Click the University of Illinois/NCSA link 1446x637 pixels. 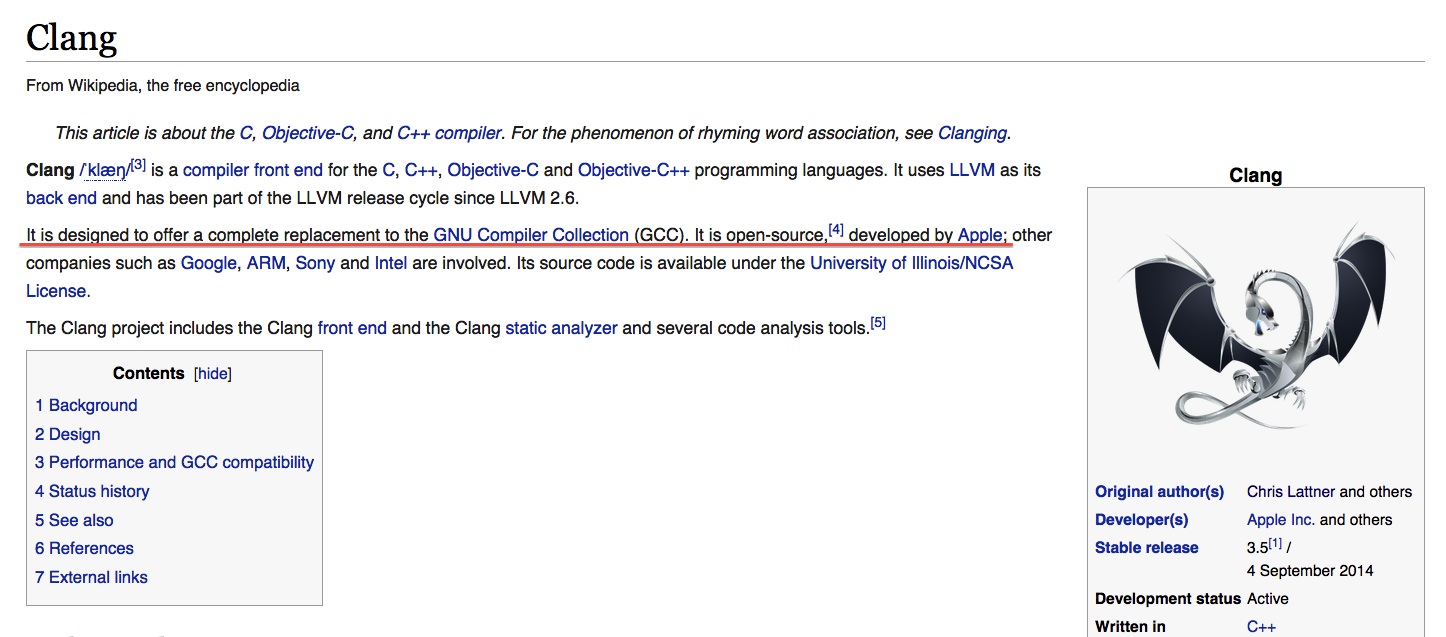[910, 263]
